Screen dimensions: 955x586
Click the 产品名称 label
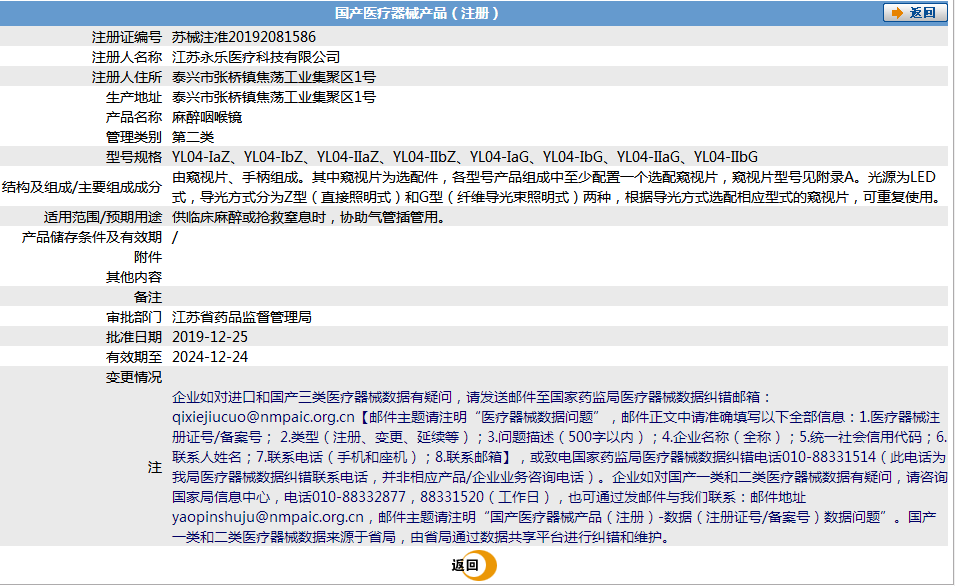(134, 117)
